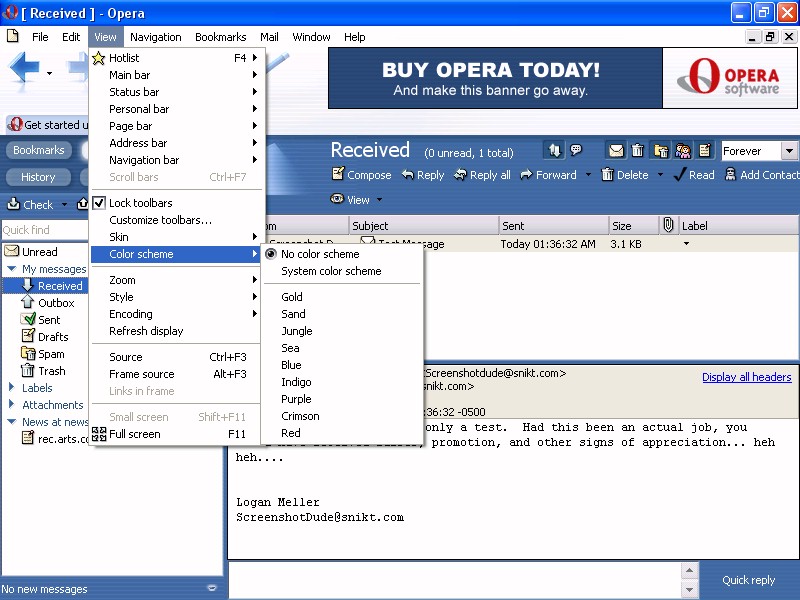This screenshot has height=600, width=800.
Task: Click the Compose mail icon
Action: (x=338, y=175)
